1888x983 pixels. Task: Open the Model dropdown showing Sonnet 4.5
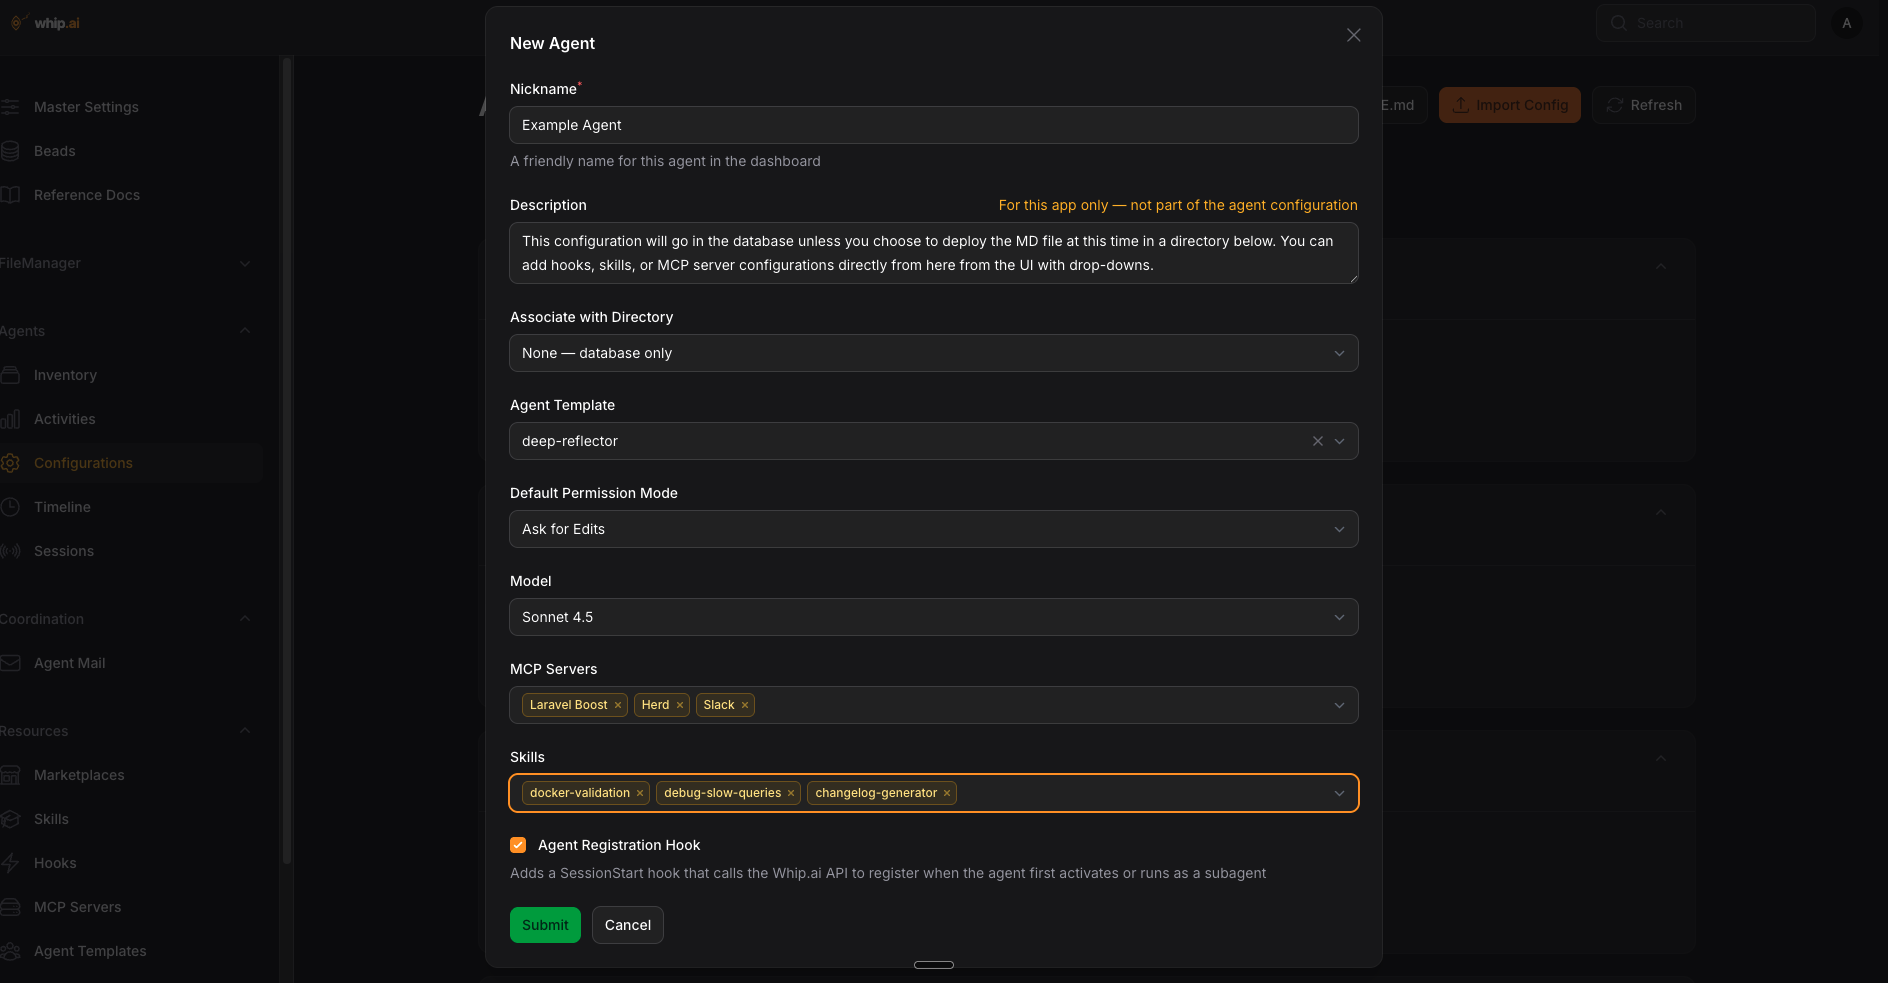click(933, 617)
